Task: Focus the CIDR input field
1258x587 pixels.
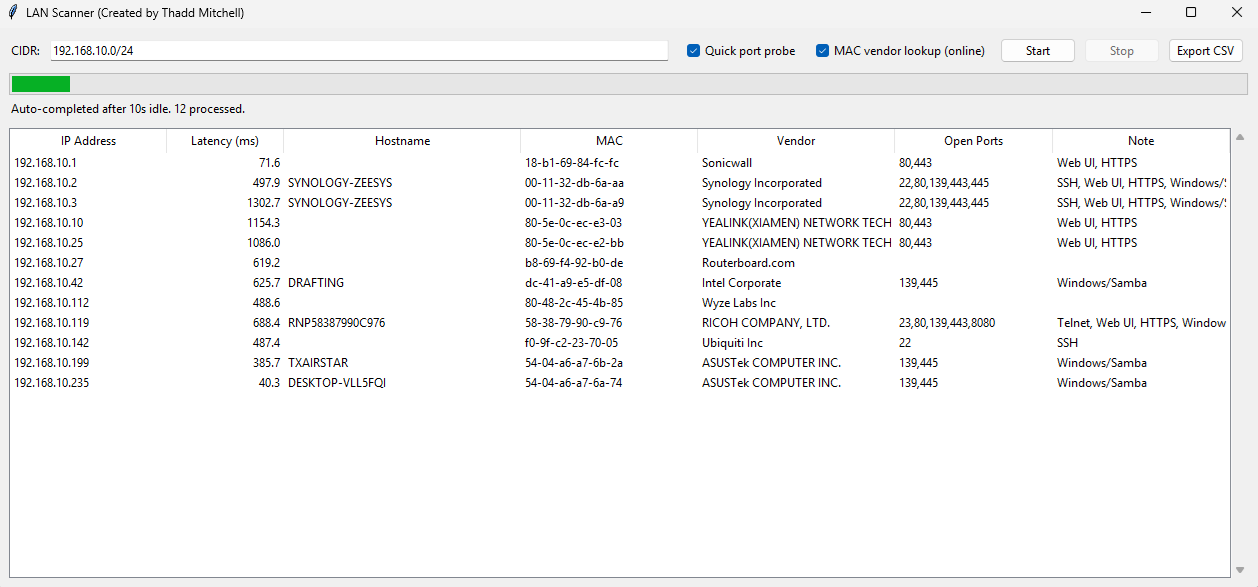Action: coord(359,50)
